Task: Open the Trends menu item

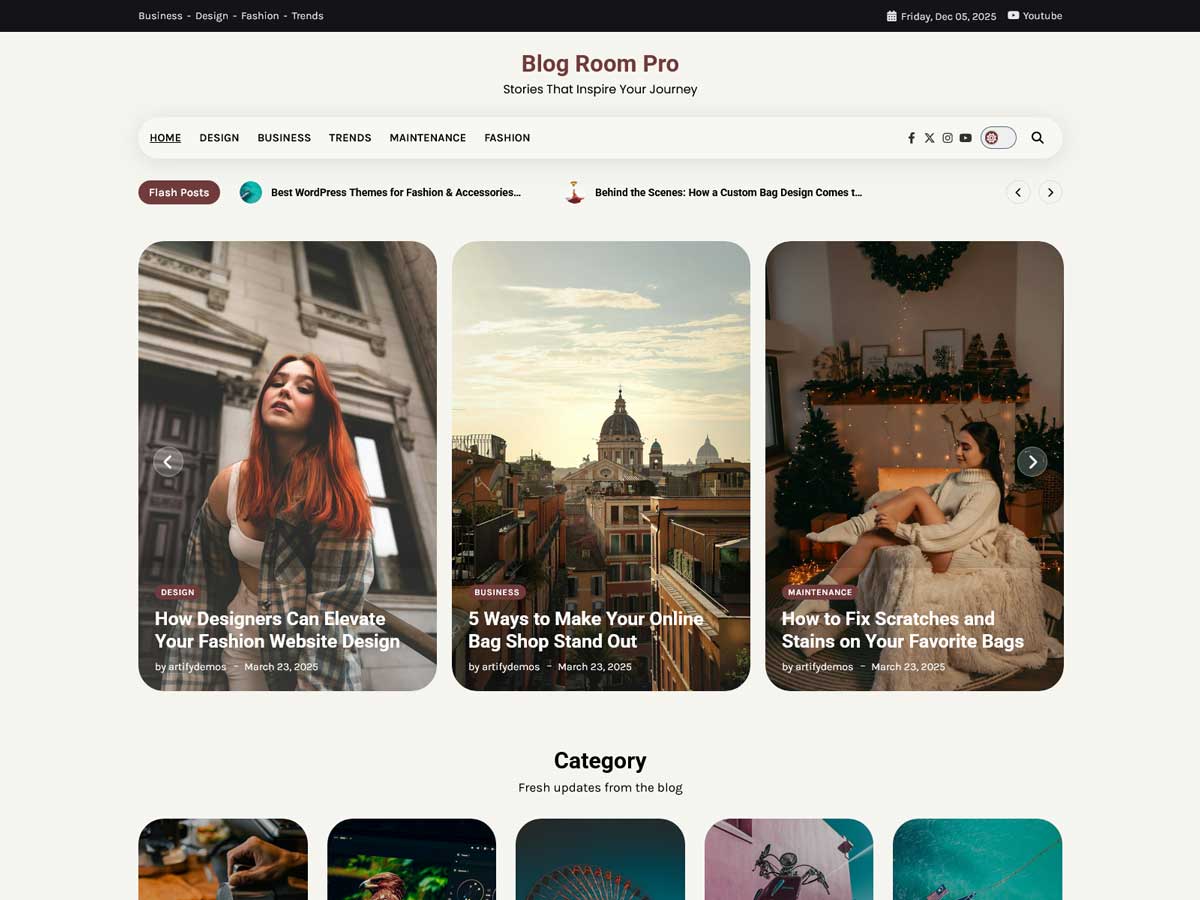Action: click(x=350, y=138)
